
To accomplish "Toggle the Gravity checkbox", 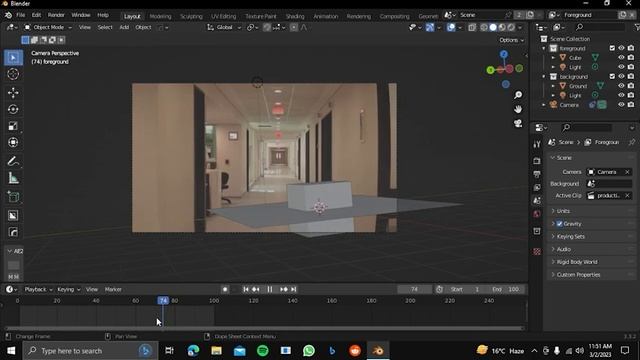I will click(560, 224).
